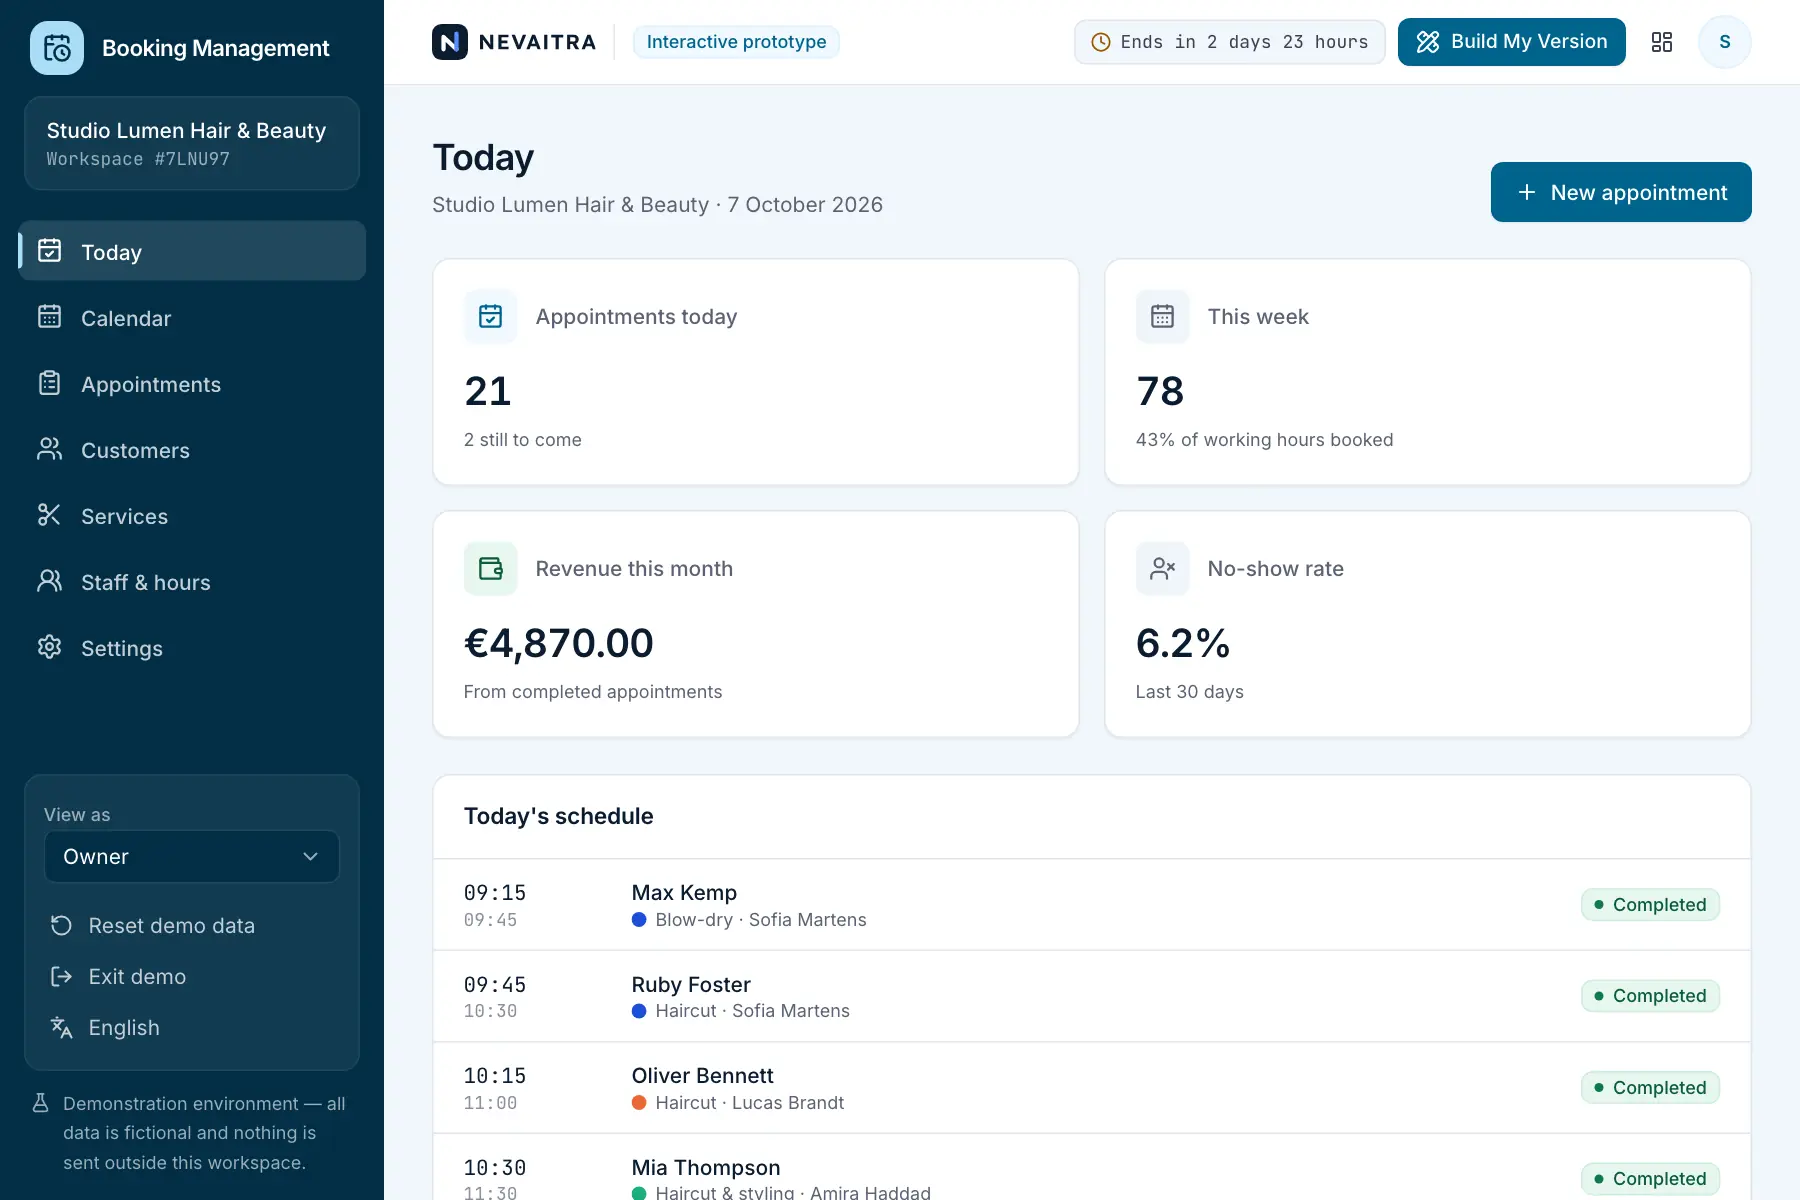This screenshot has height=1200, width=1800.
Task: Click the clipboard icon beside Appointments
Action: coord(49,383)
